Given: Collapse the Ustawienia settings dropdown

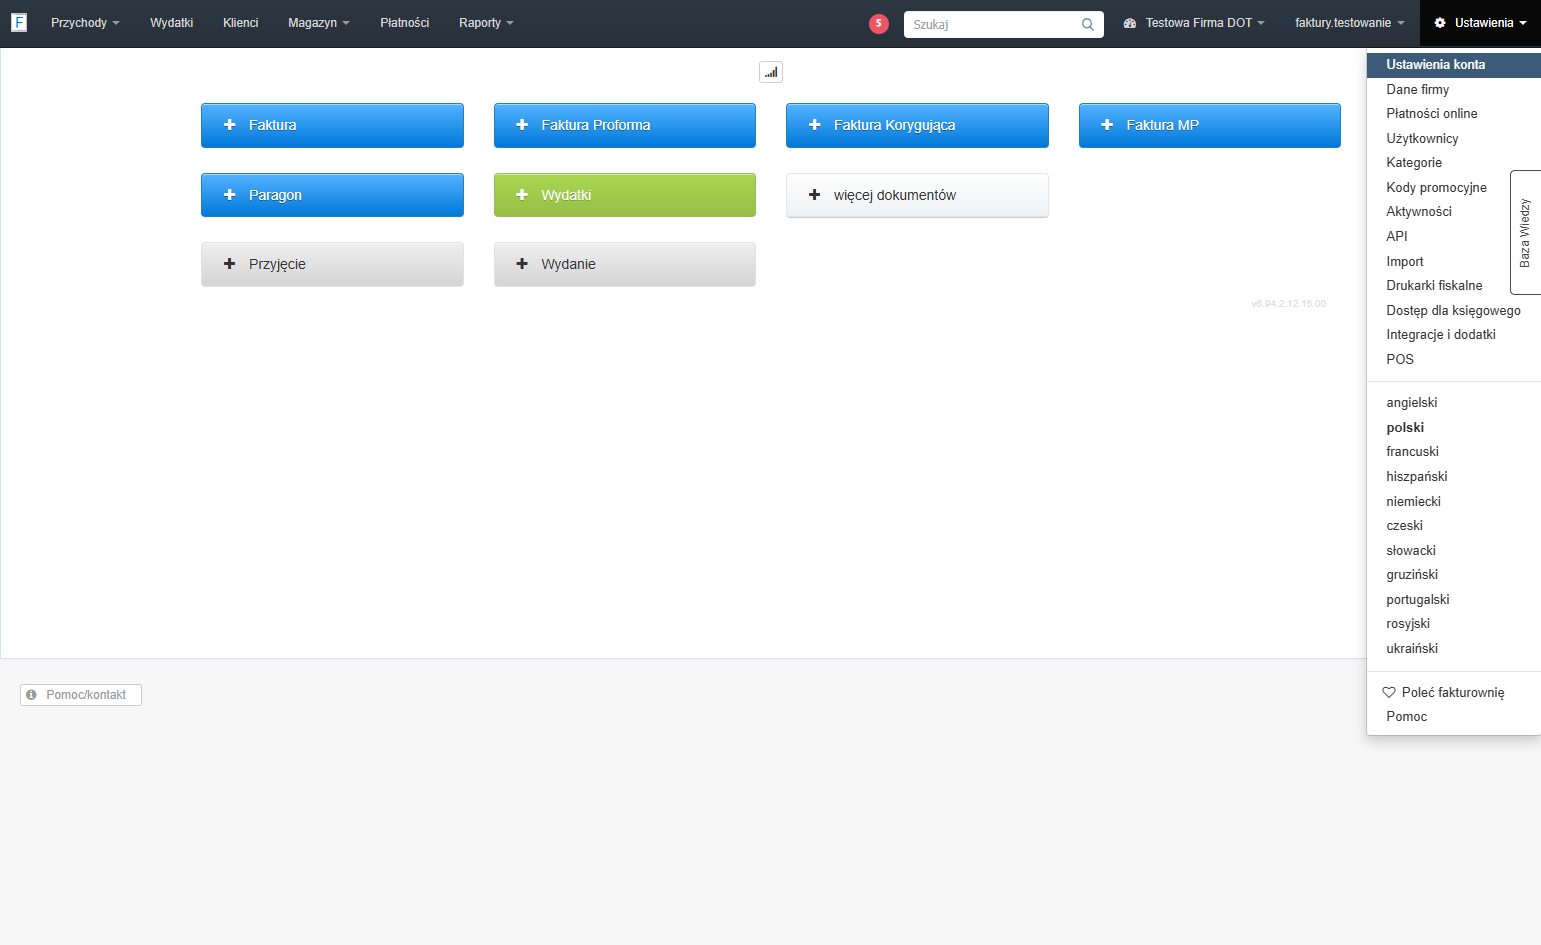Looking at the screenshot, I should point(1480,23).
